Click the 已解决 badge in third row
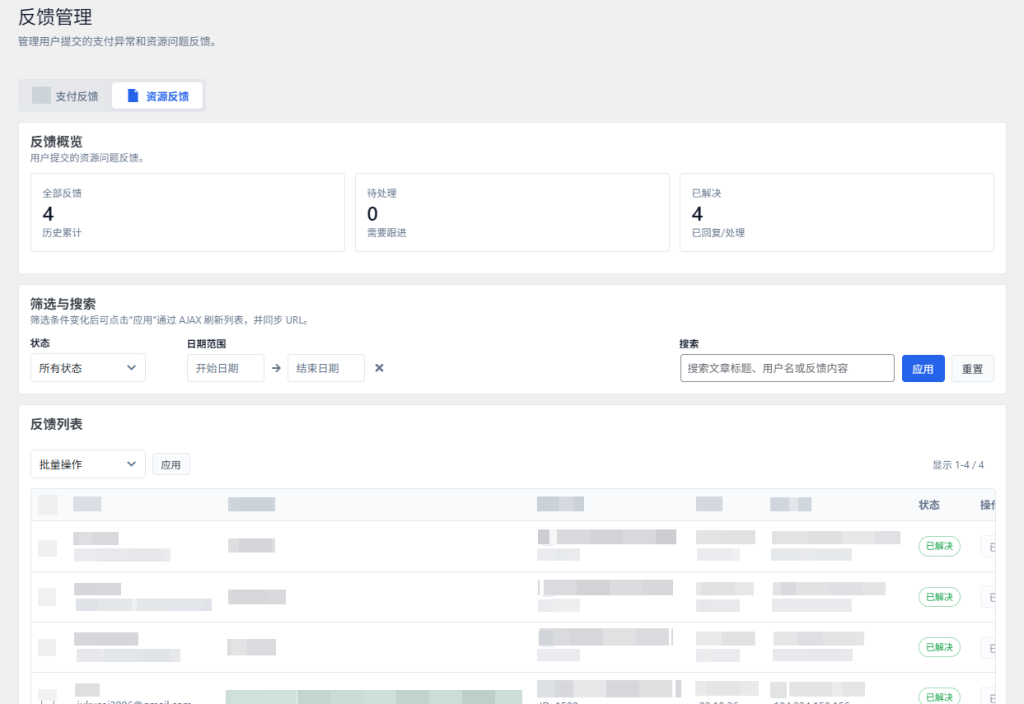1024x704 pixels. click(939, 647)
